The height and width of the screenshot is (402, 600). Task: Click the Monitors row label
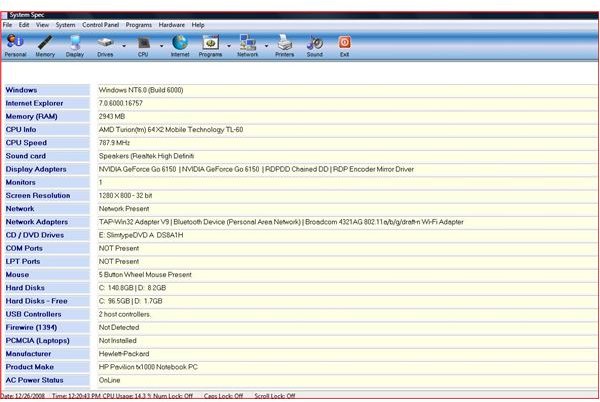point(20,182)
